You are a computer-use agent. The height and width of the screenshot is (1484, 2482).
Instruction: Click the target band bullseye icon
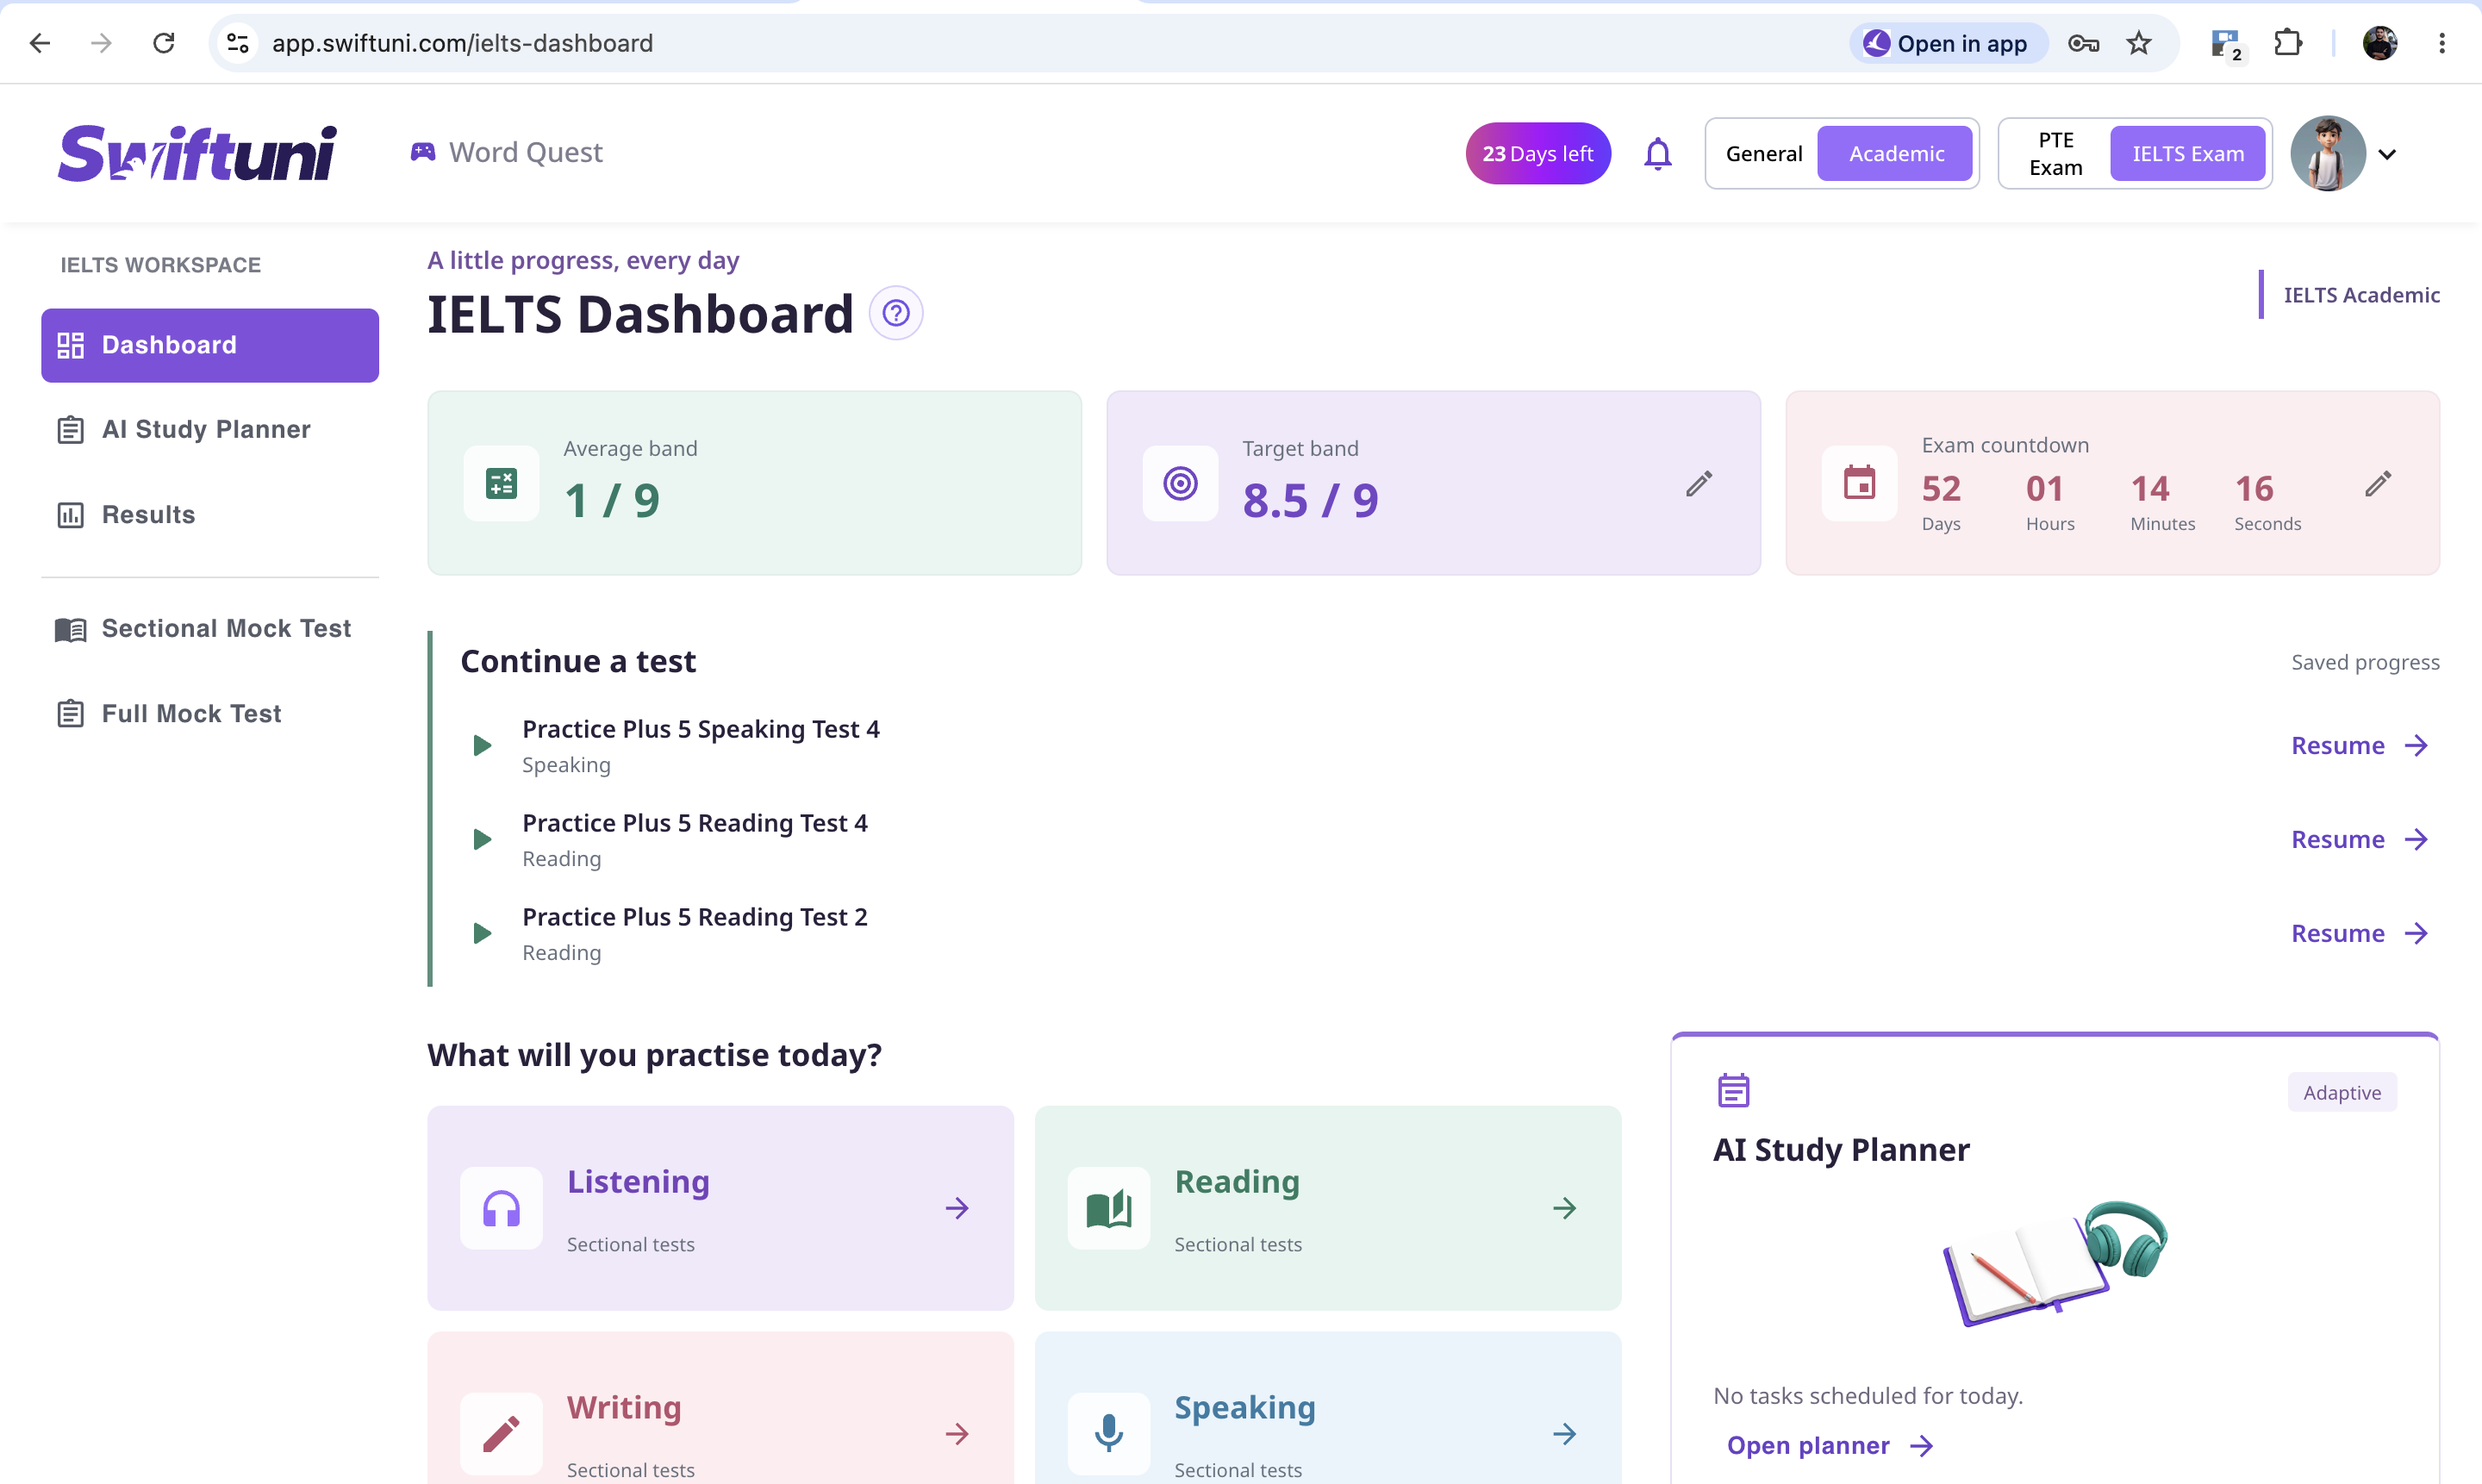1180,483
